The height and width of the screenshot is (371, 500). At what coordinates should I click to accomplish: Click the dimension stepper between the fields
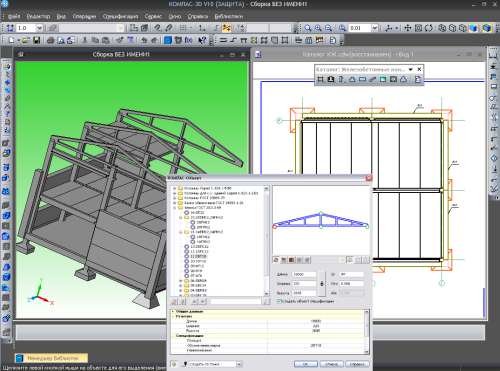tap(322, 284)
